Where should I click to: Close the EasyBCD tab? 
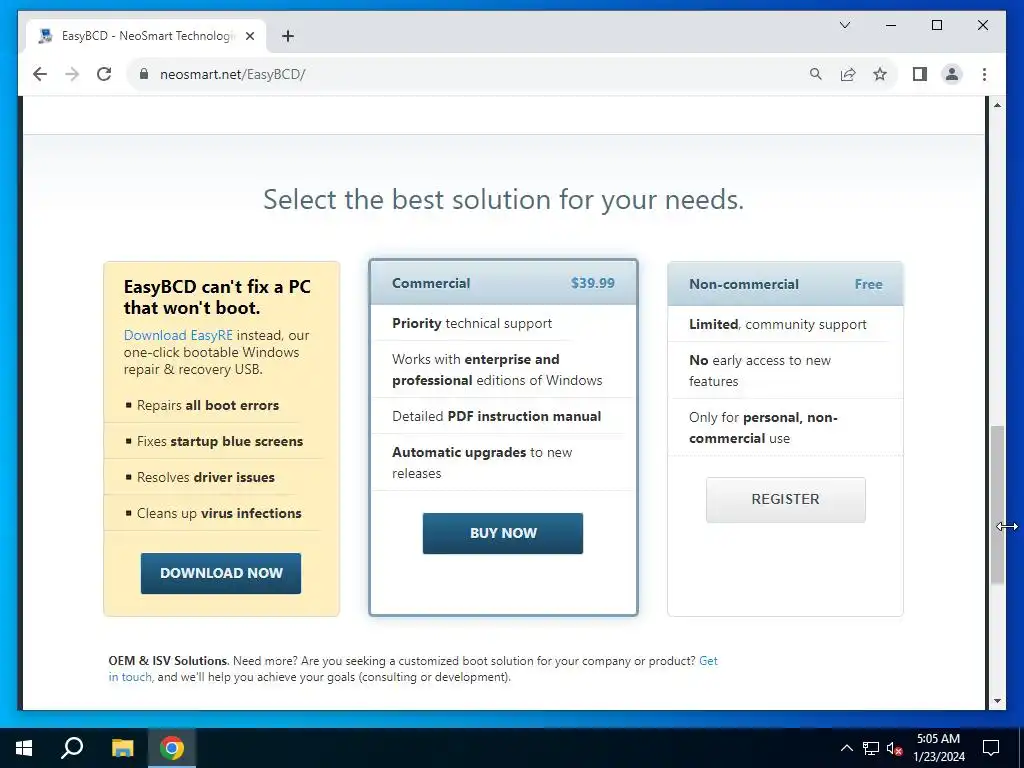pos(249,36)
